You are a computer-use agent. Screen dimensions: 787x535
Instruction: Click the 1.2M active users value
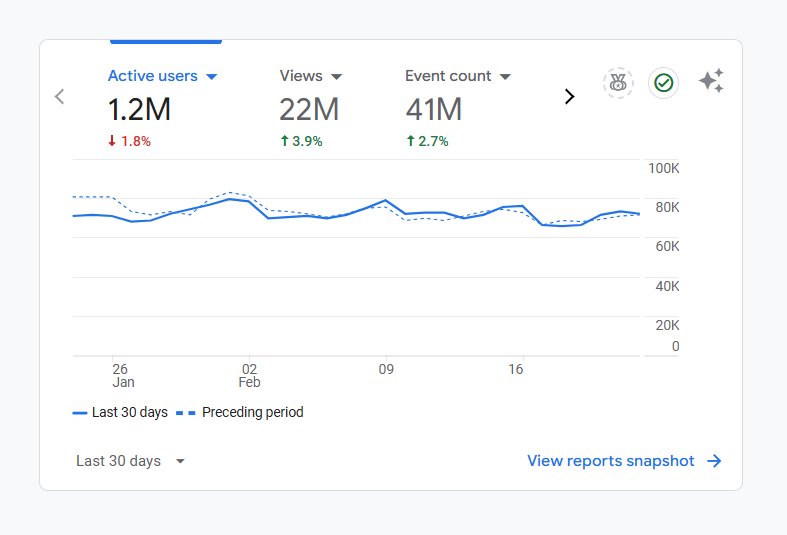click(x=139, y=109)
